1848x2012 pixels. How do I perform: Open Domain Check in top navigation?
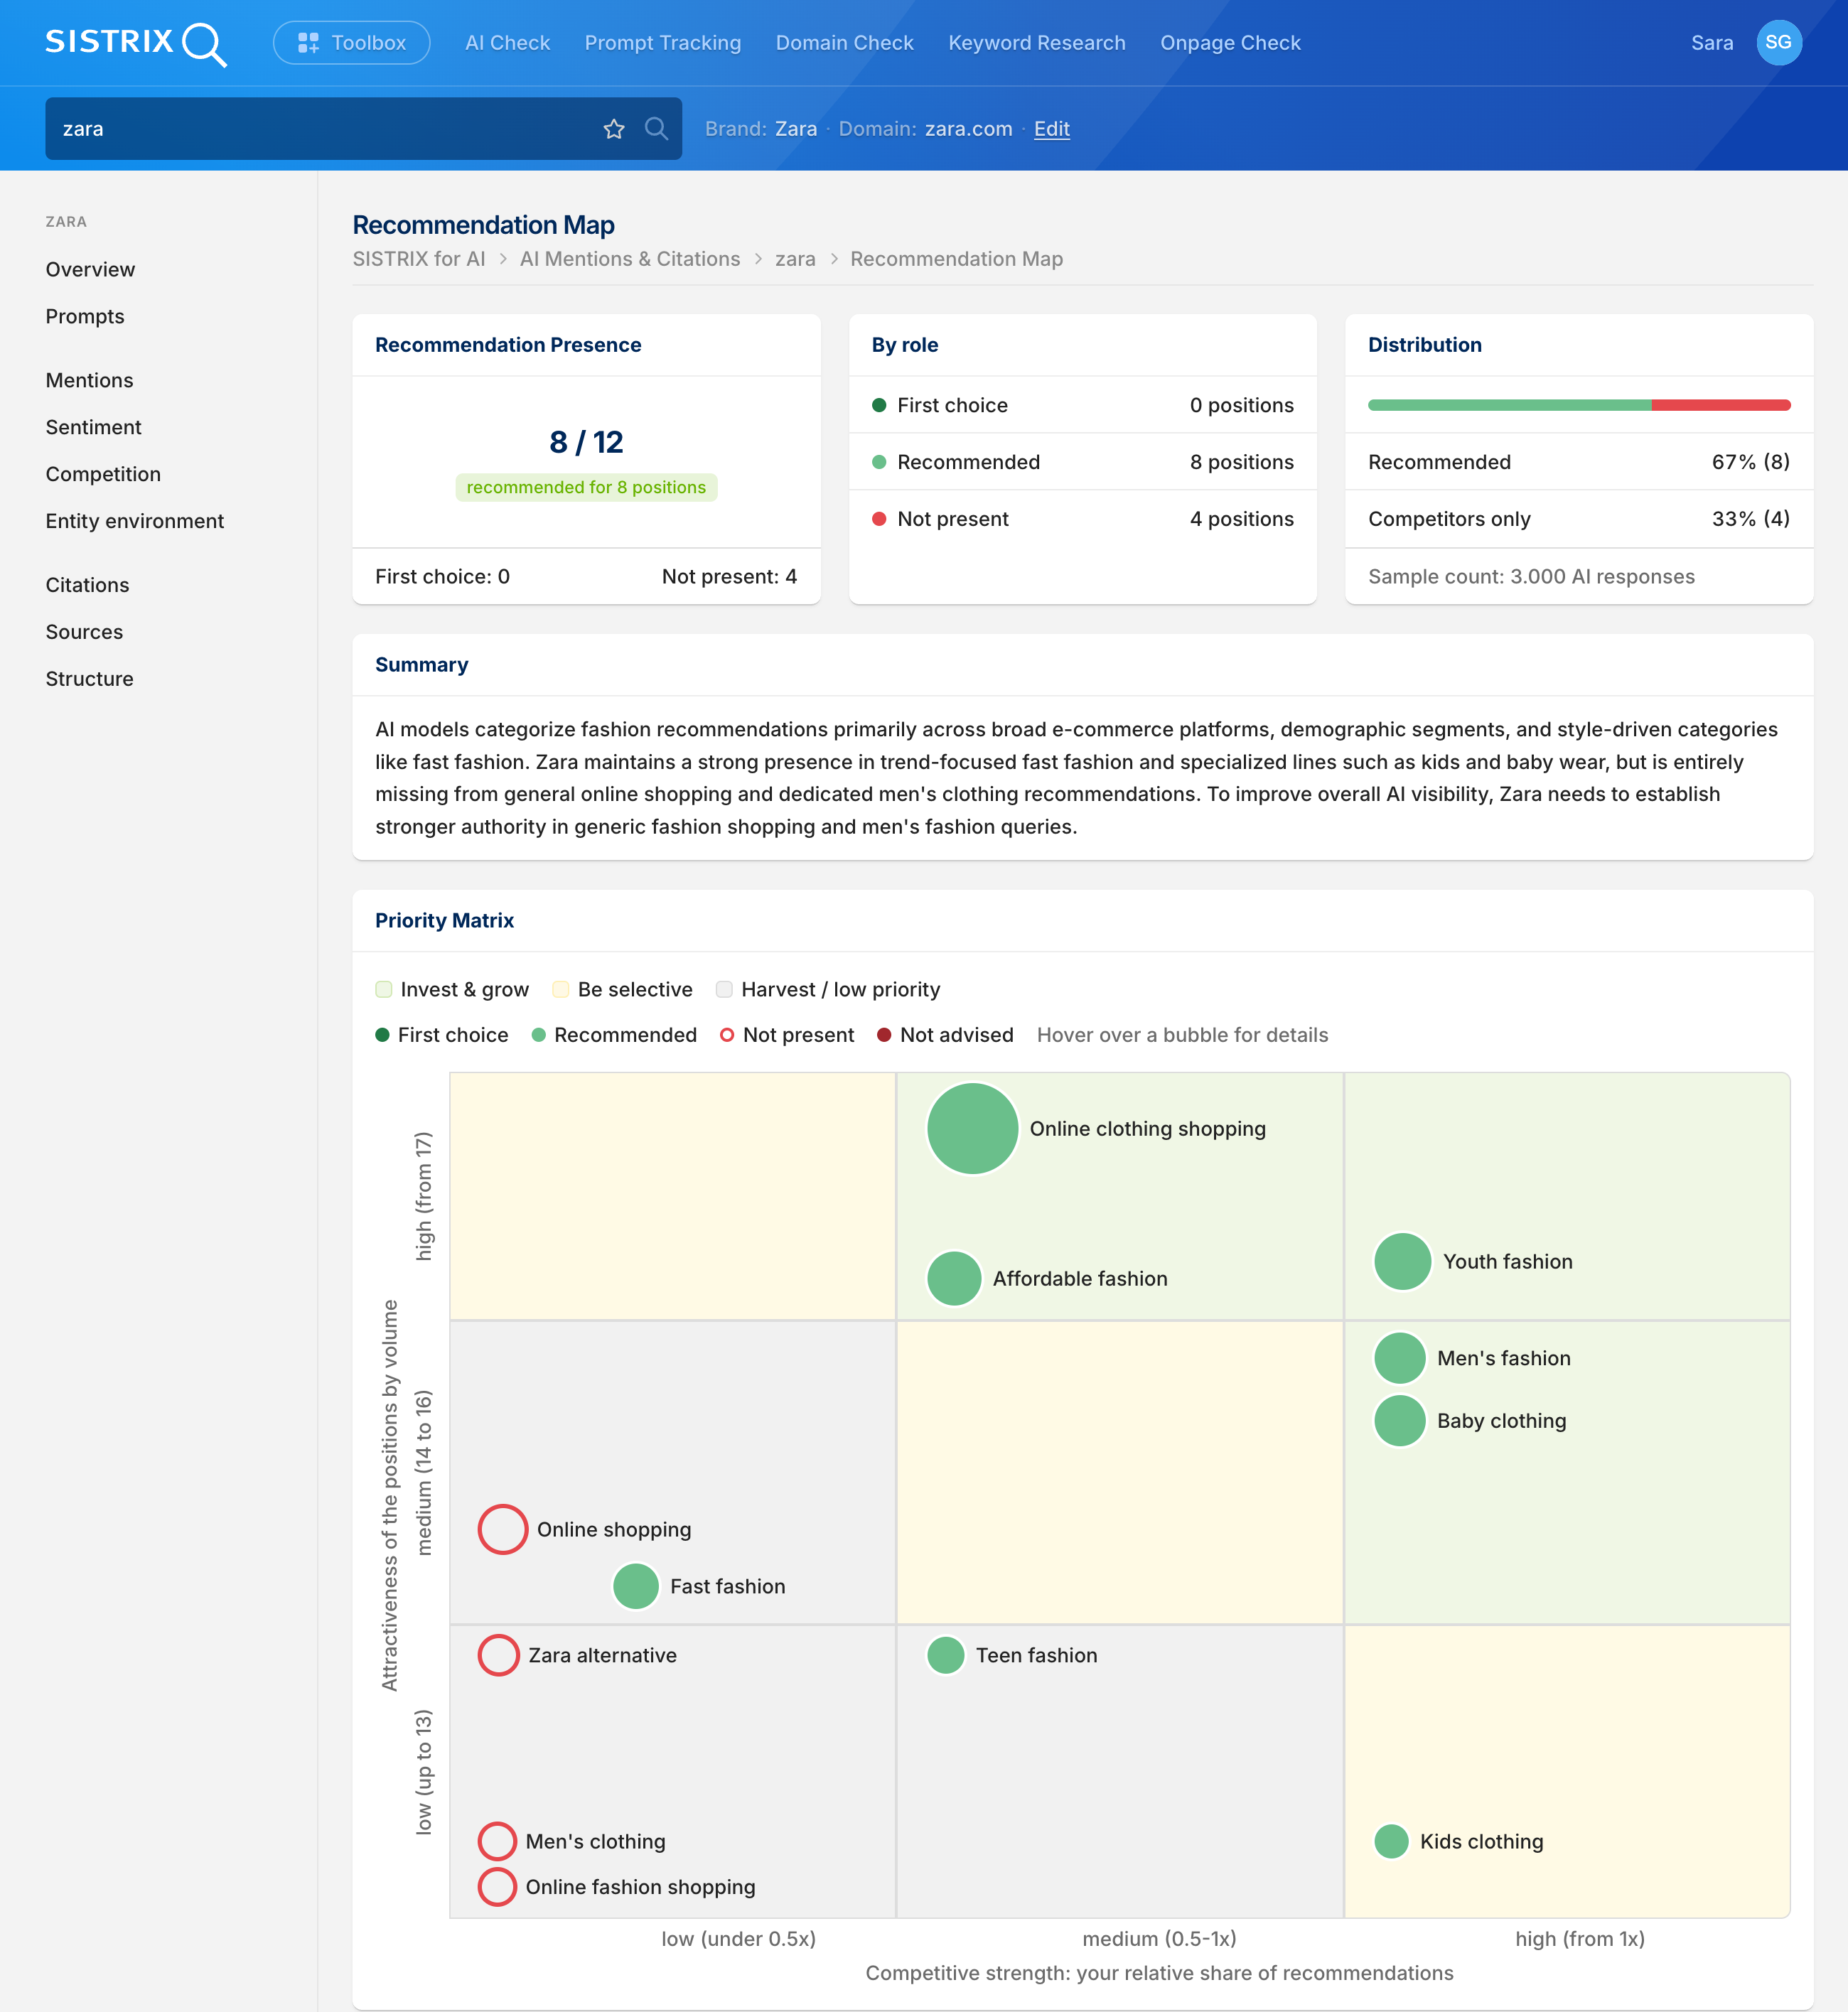[x=845, y=43]
